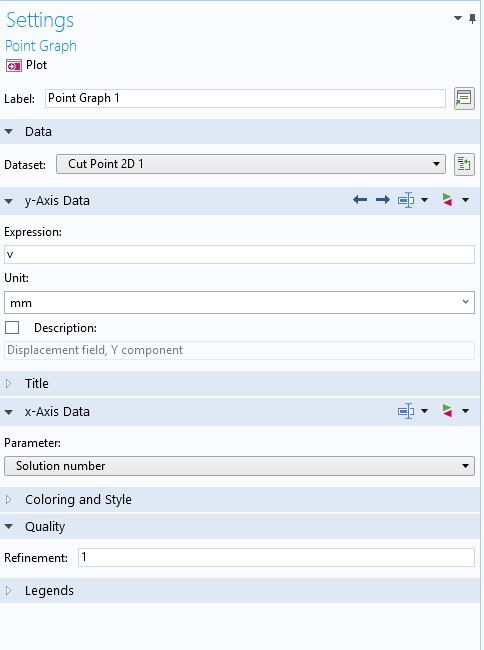The height and width of the screenshot is (650, 484).
Task: Replace expression icon in x-Axis Data header
Action: [x=447, y=411]
